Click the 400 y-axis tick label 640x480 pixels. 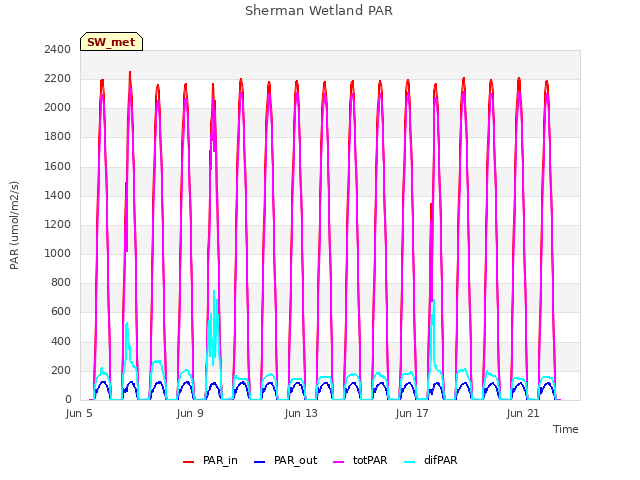(x=61, y=341)
